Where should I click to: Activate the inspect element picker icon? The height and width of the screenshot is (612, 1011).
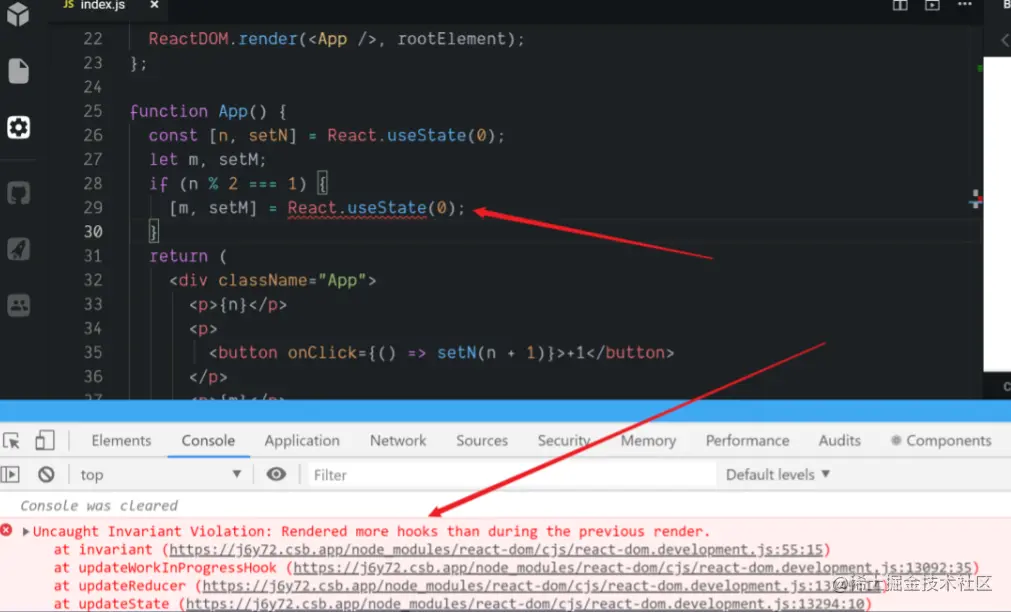coord(12,440)
